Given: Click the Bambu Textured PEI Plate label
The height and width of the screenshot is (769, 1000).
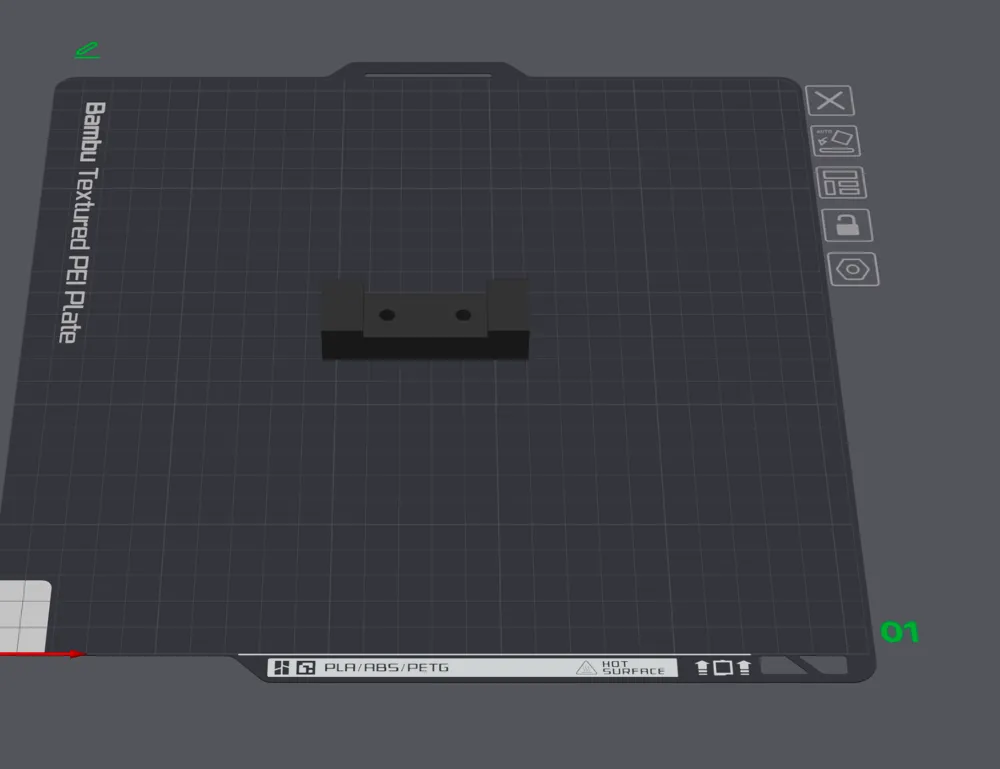Looking at the screenshot, I should (x=84, y=222).
